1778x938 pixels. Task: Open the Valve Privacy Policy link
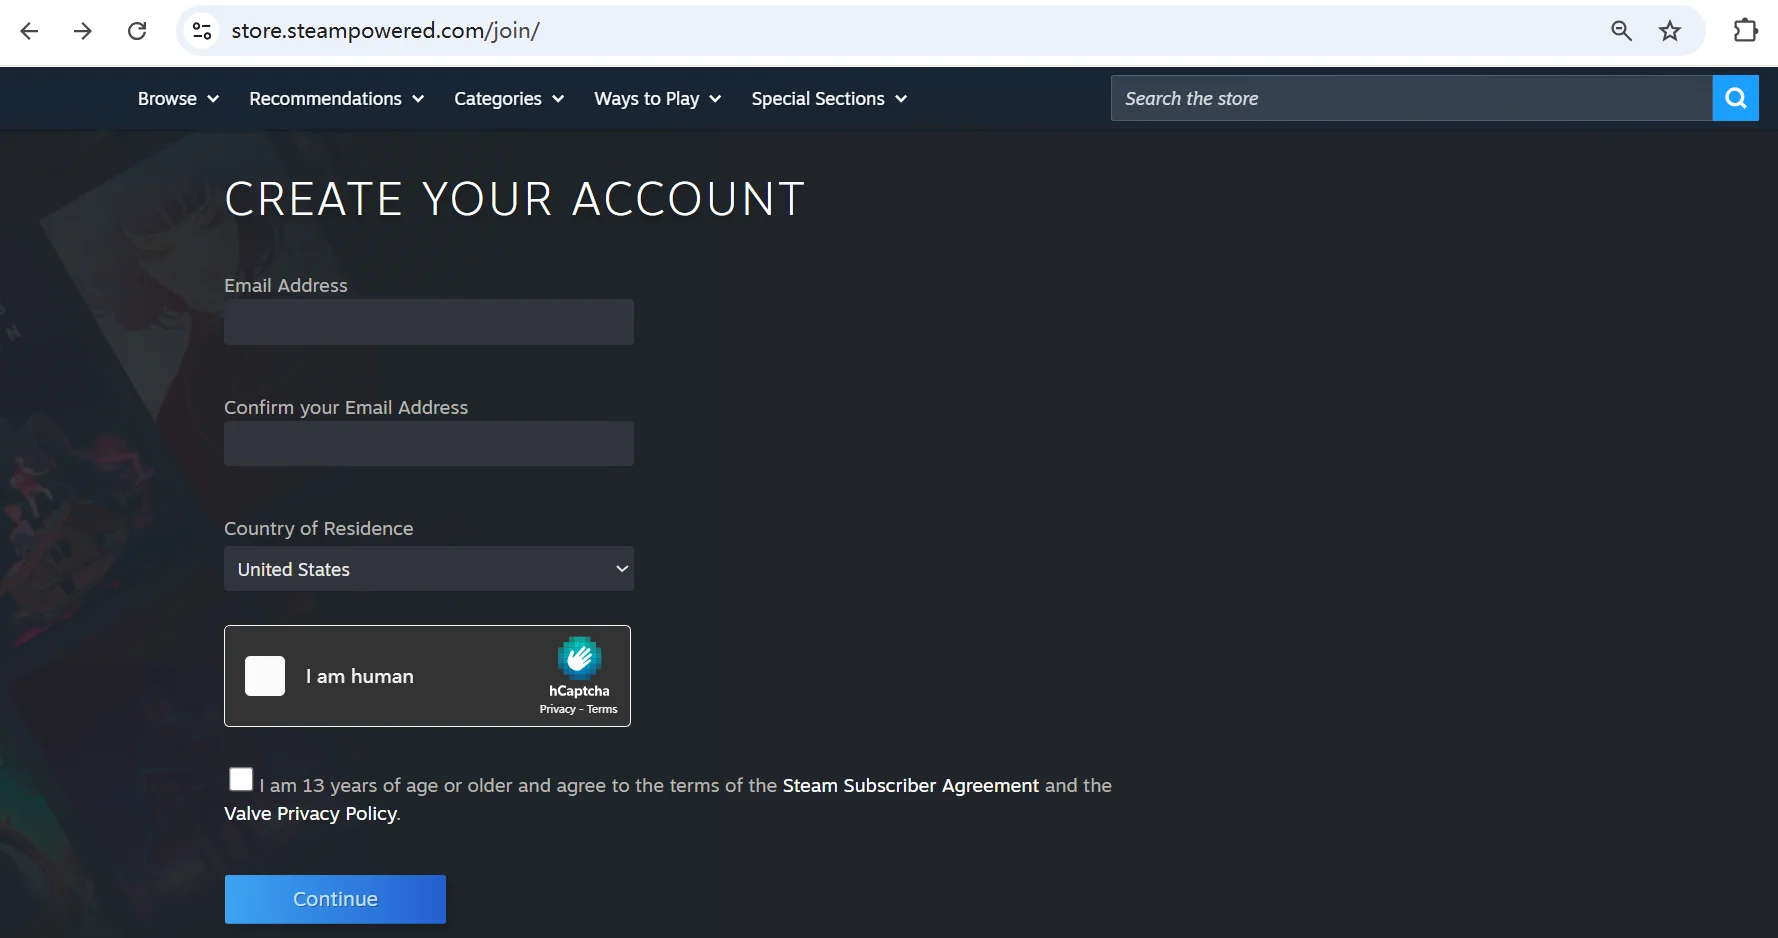pyautogui.click(x=310, y=814)
